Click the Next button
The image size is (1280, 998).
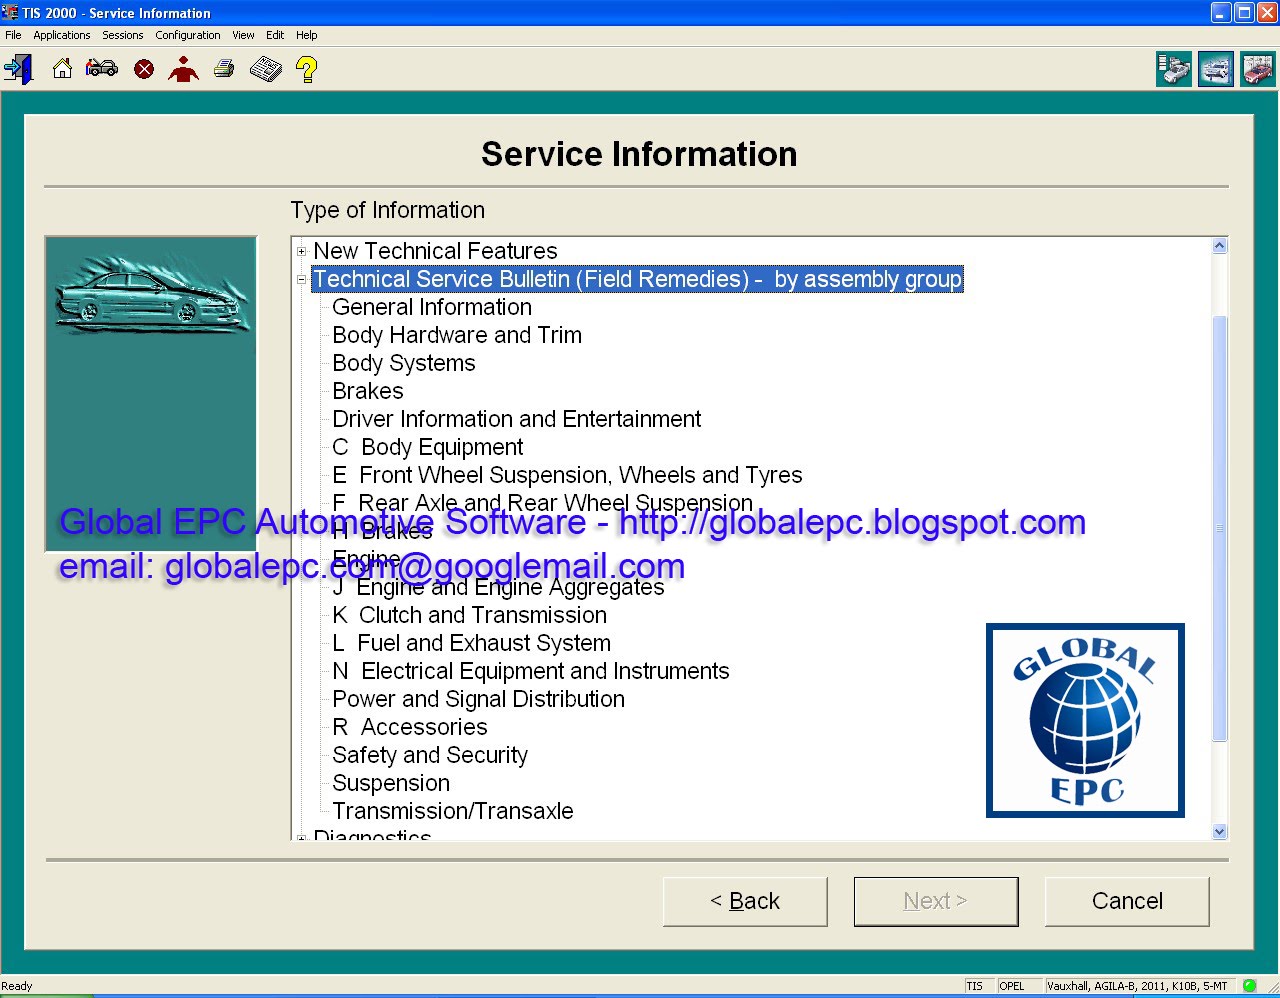[x=936, y=901]
